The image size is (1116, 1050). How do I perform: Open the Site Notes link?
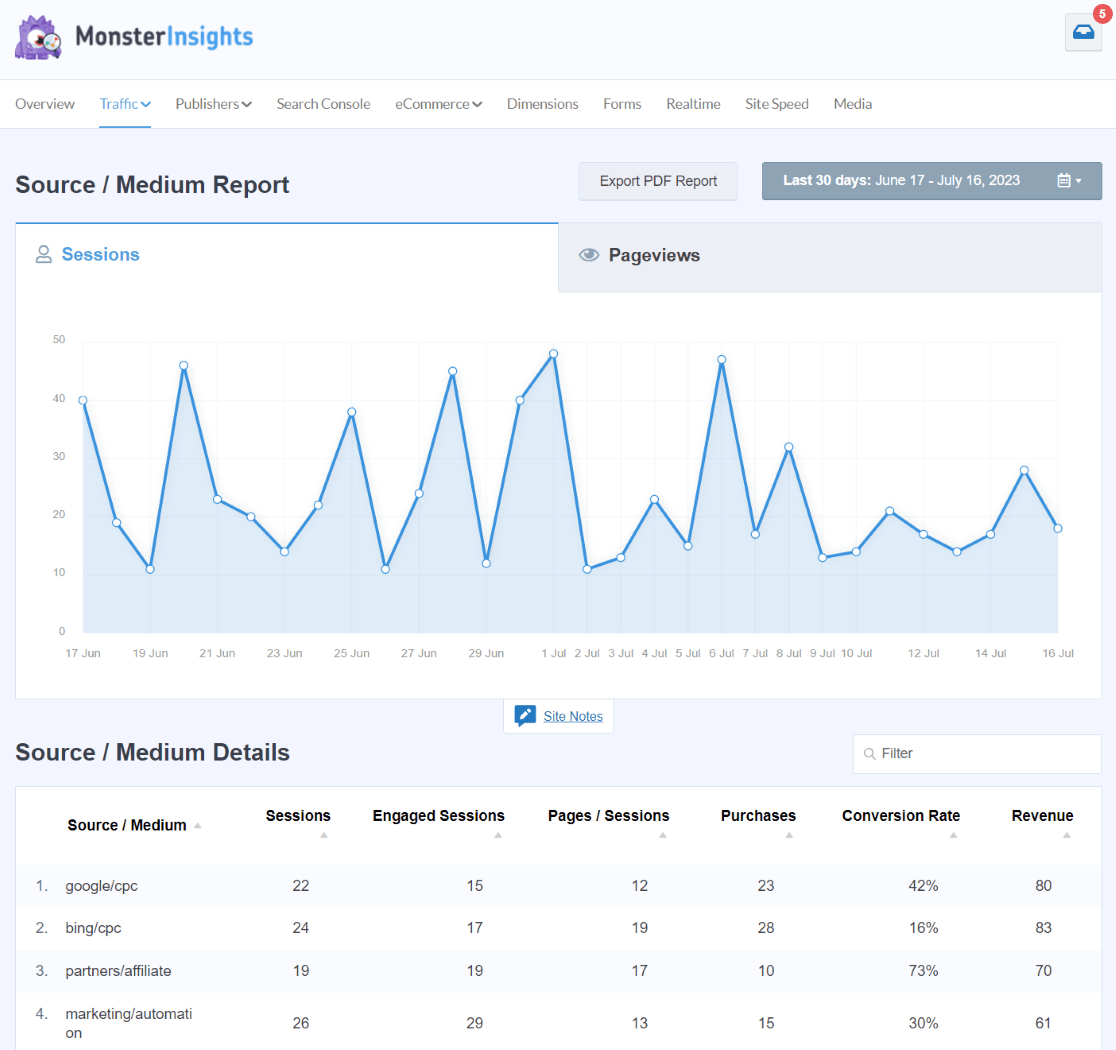click(574, 716)
